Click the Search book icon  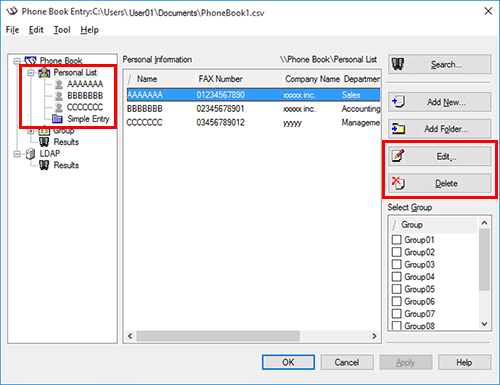tap(397, 64)
